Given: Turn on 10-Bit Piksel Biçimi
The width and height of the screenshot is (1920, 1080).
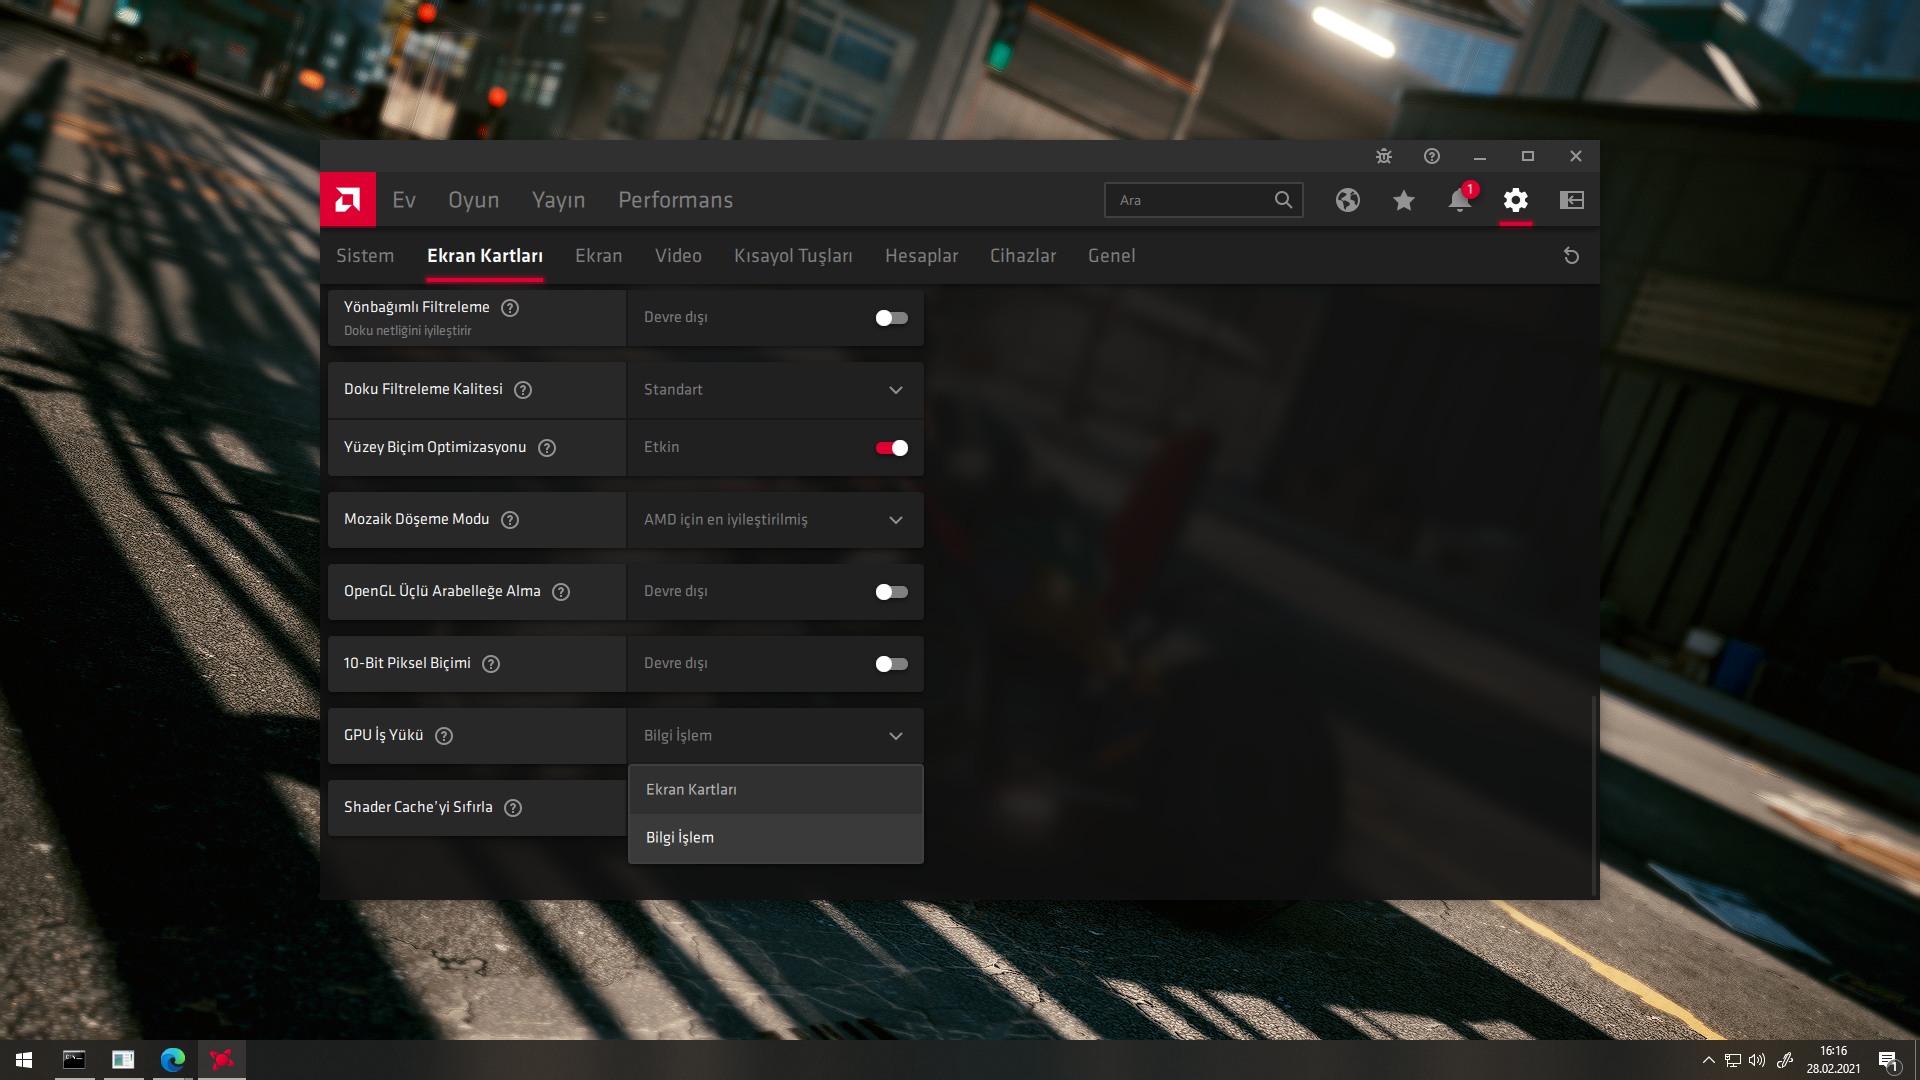Looking at the screenshot, I should pyautogui.click(x=891, y=664).
